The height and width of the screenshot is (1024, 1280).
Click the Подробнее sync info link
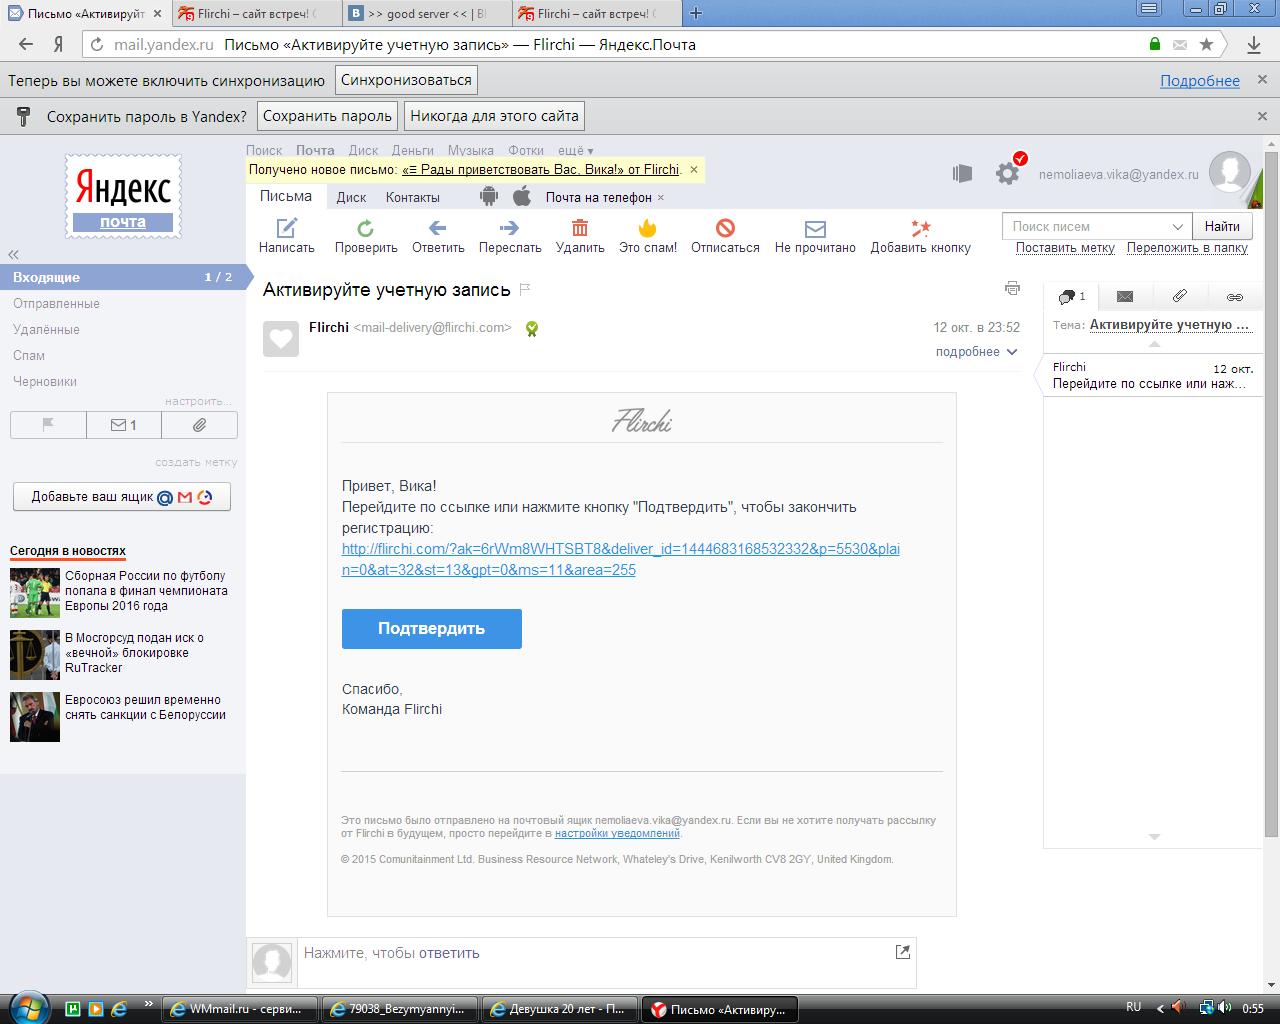coord(1200,81)
